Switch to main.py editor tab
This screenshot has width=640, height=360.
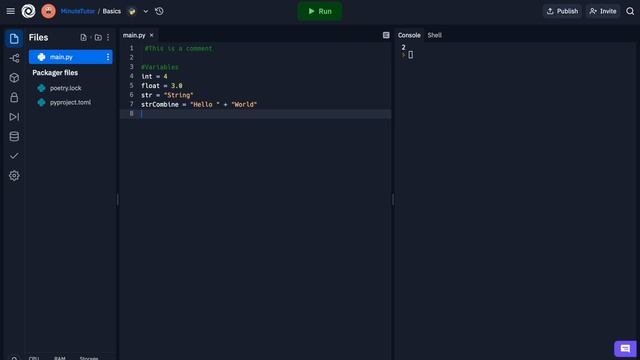pyautogui.click(x=134, y=36)
